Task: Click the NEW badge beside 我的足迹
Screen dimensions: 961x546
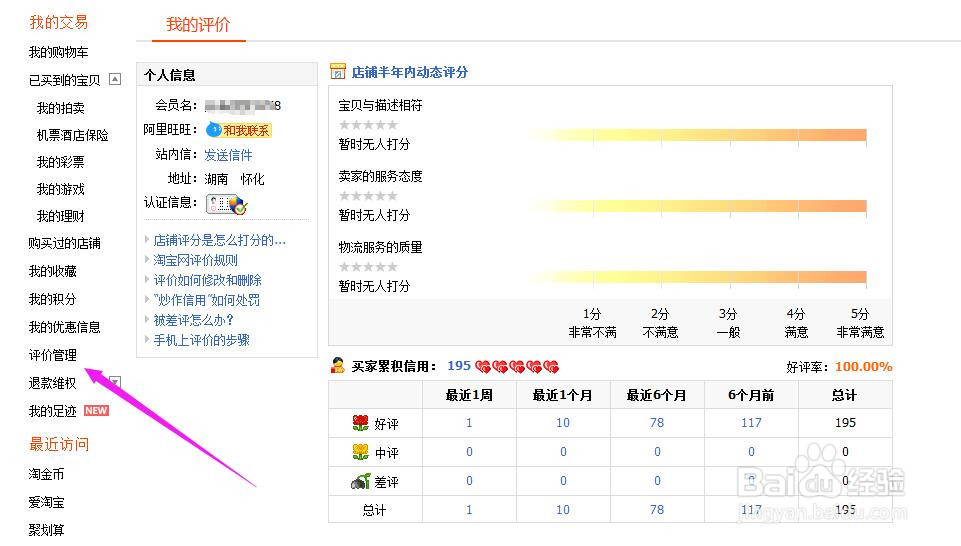Action: click(x=96, y=411)
